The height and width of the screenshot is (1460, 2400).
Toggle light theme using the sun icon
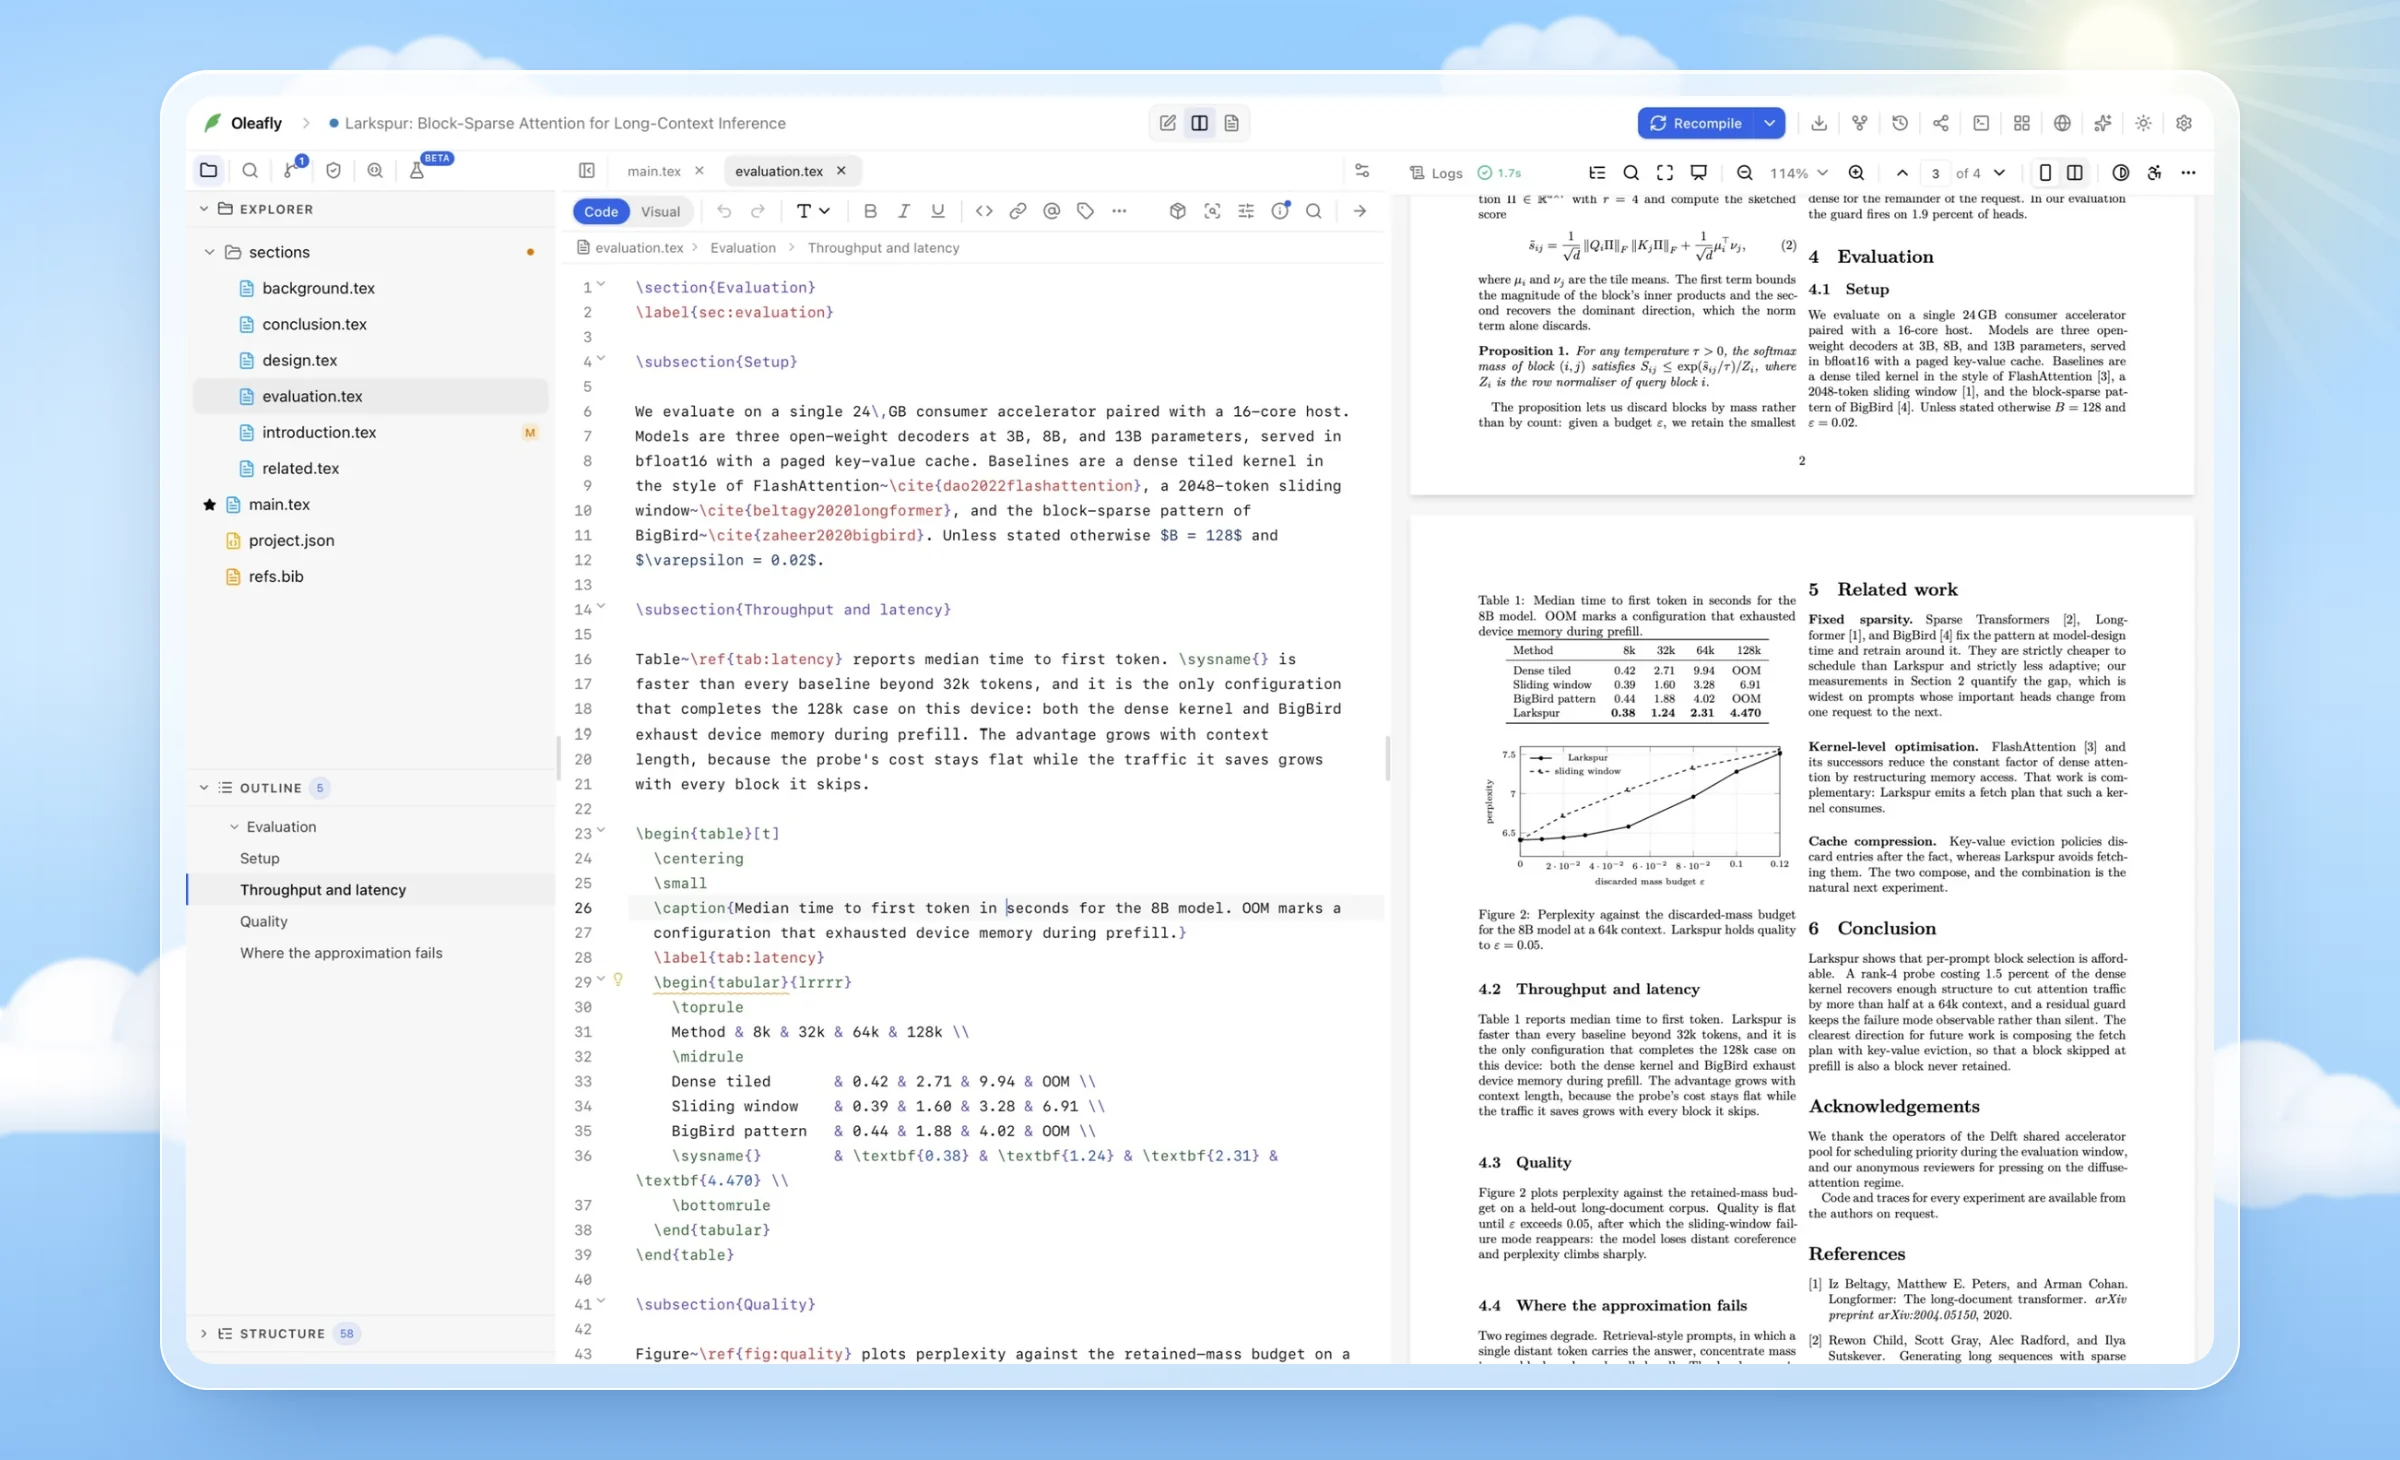(x=2143, y=123)
